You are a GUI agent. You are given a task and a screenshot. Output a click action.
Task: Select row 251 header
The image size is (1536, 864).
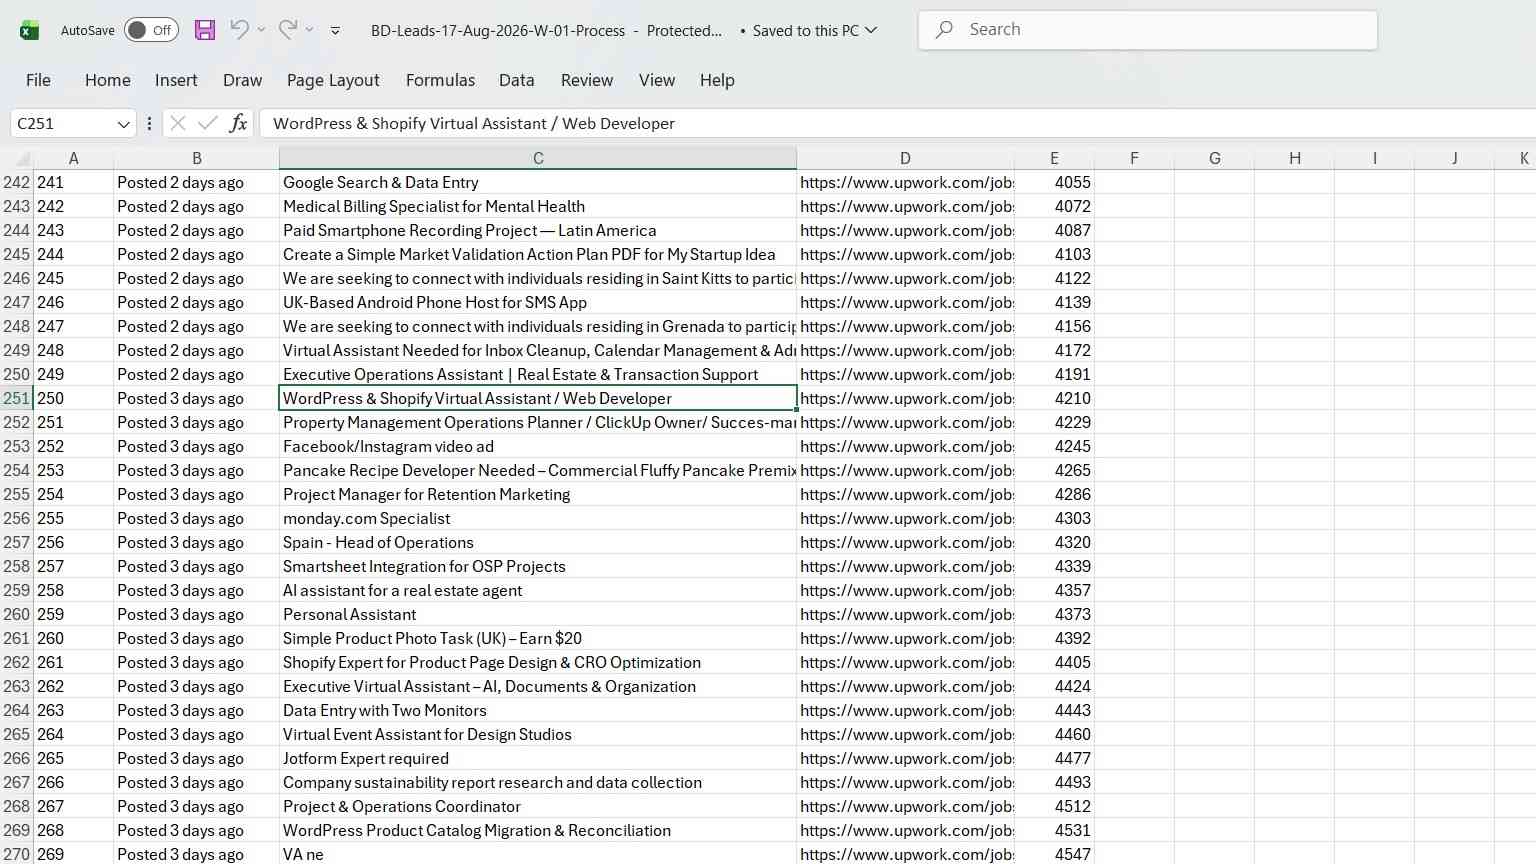pyautogui.click(x=16, y=398)
